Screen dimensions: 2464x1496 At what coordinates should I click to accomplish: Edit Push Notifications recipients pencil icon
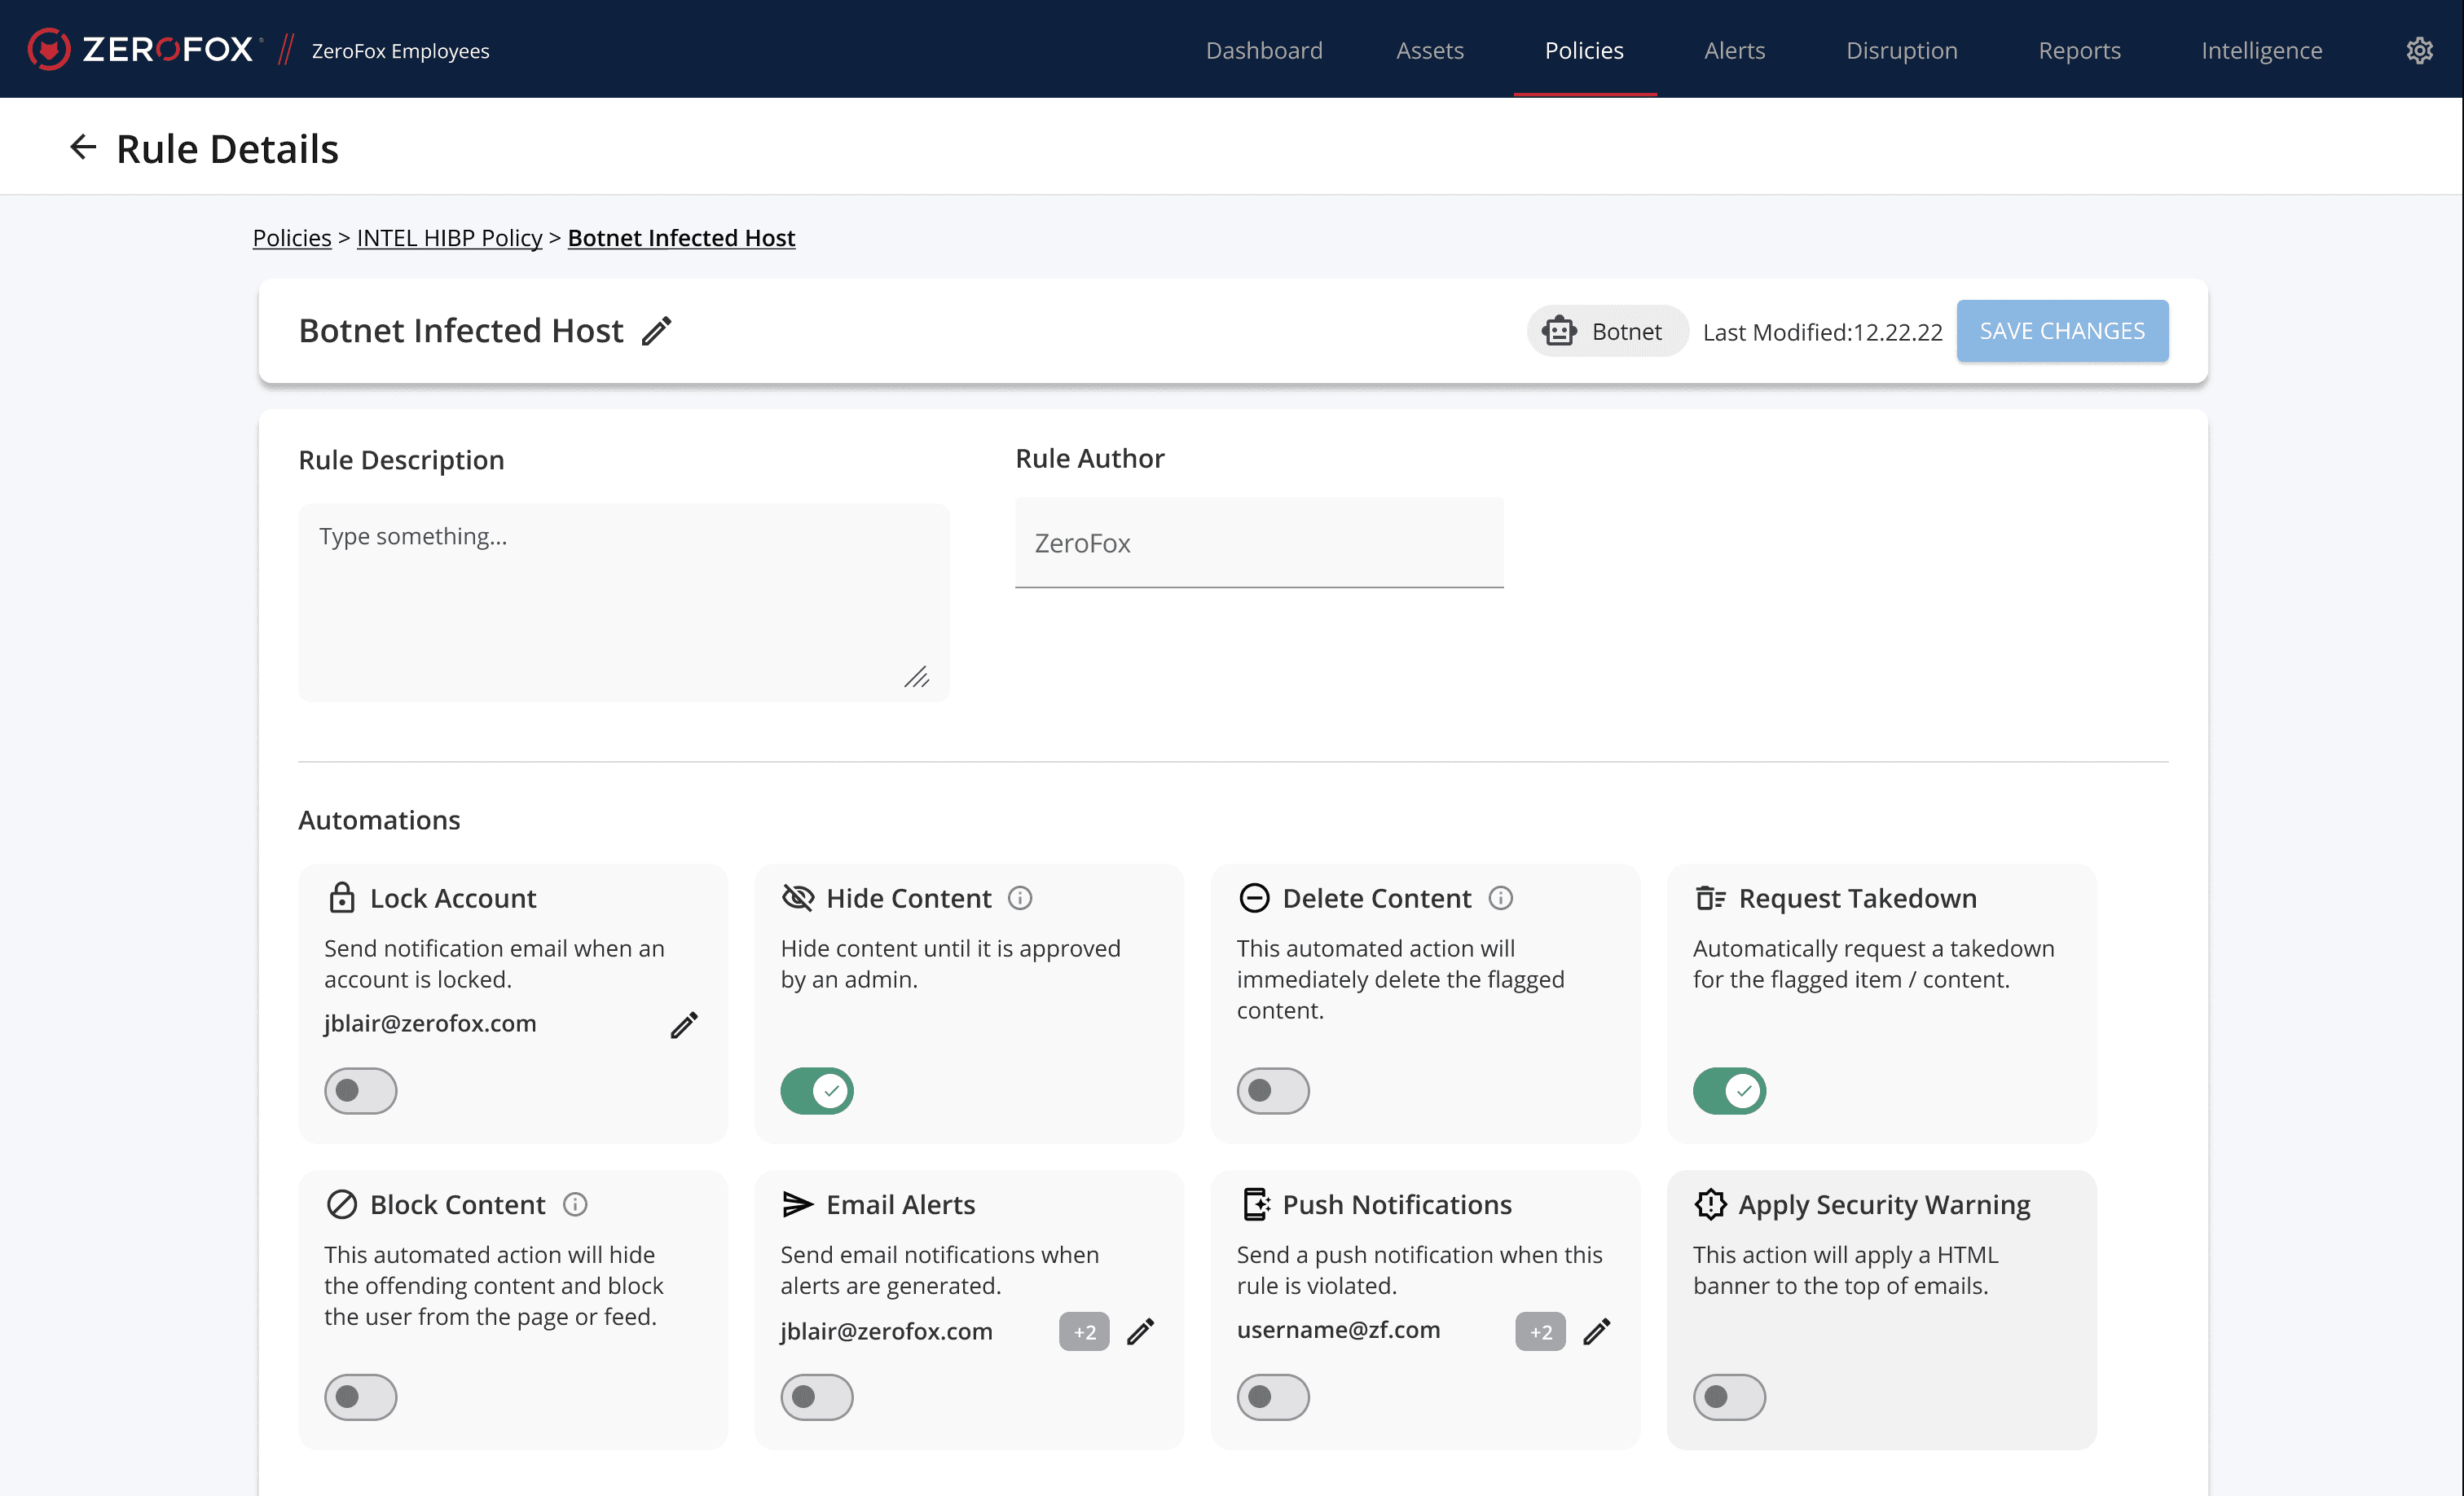1597,1331
